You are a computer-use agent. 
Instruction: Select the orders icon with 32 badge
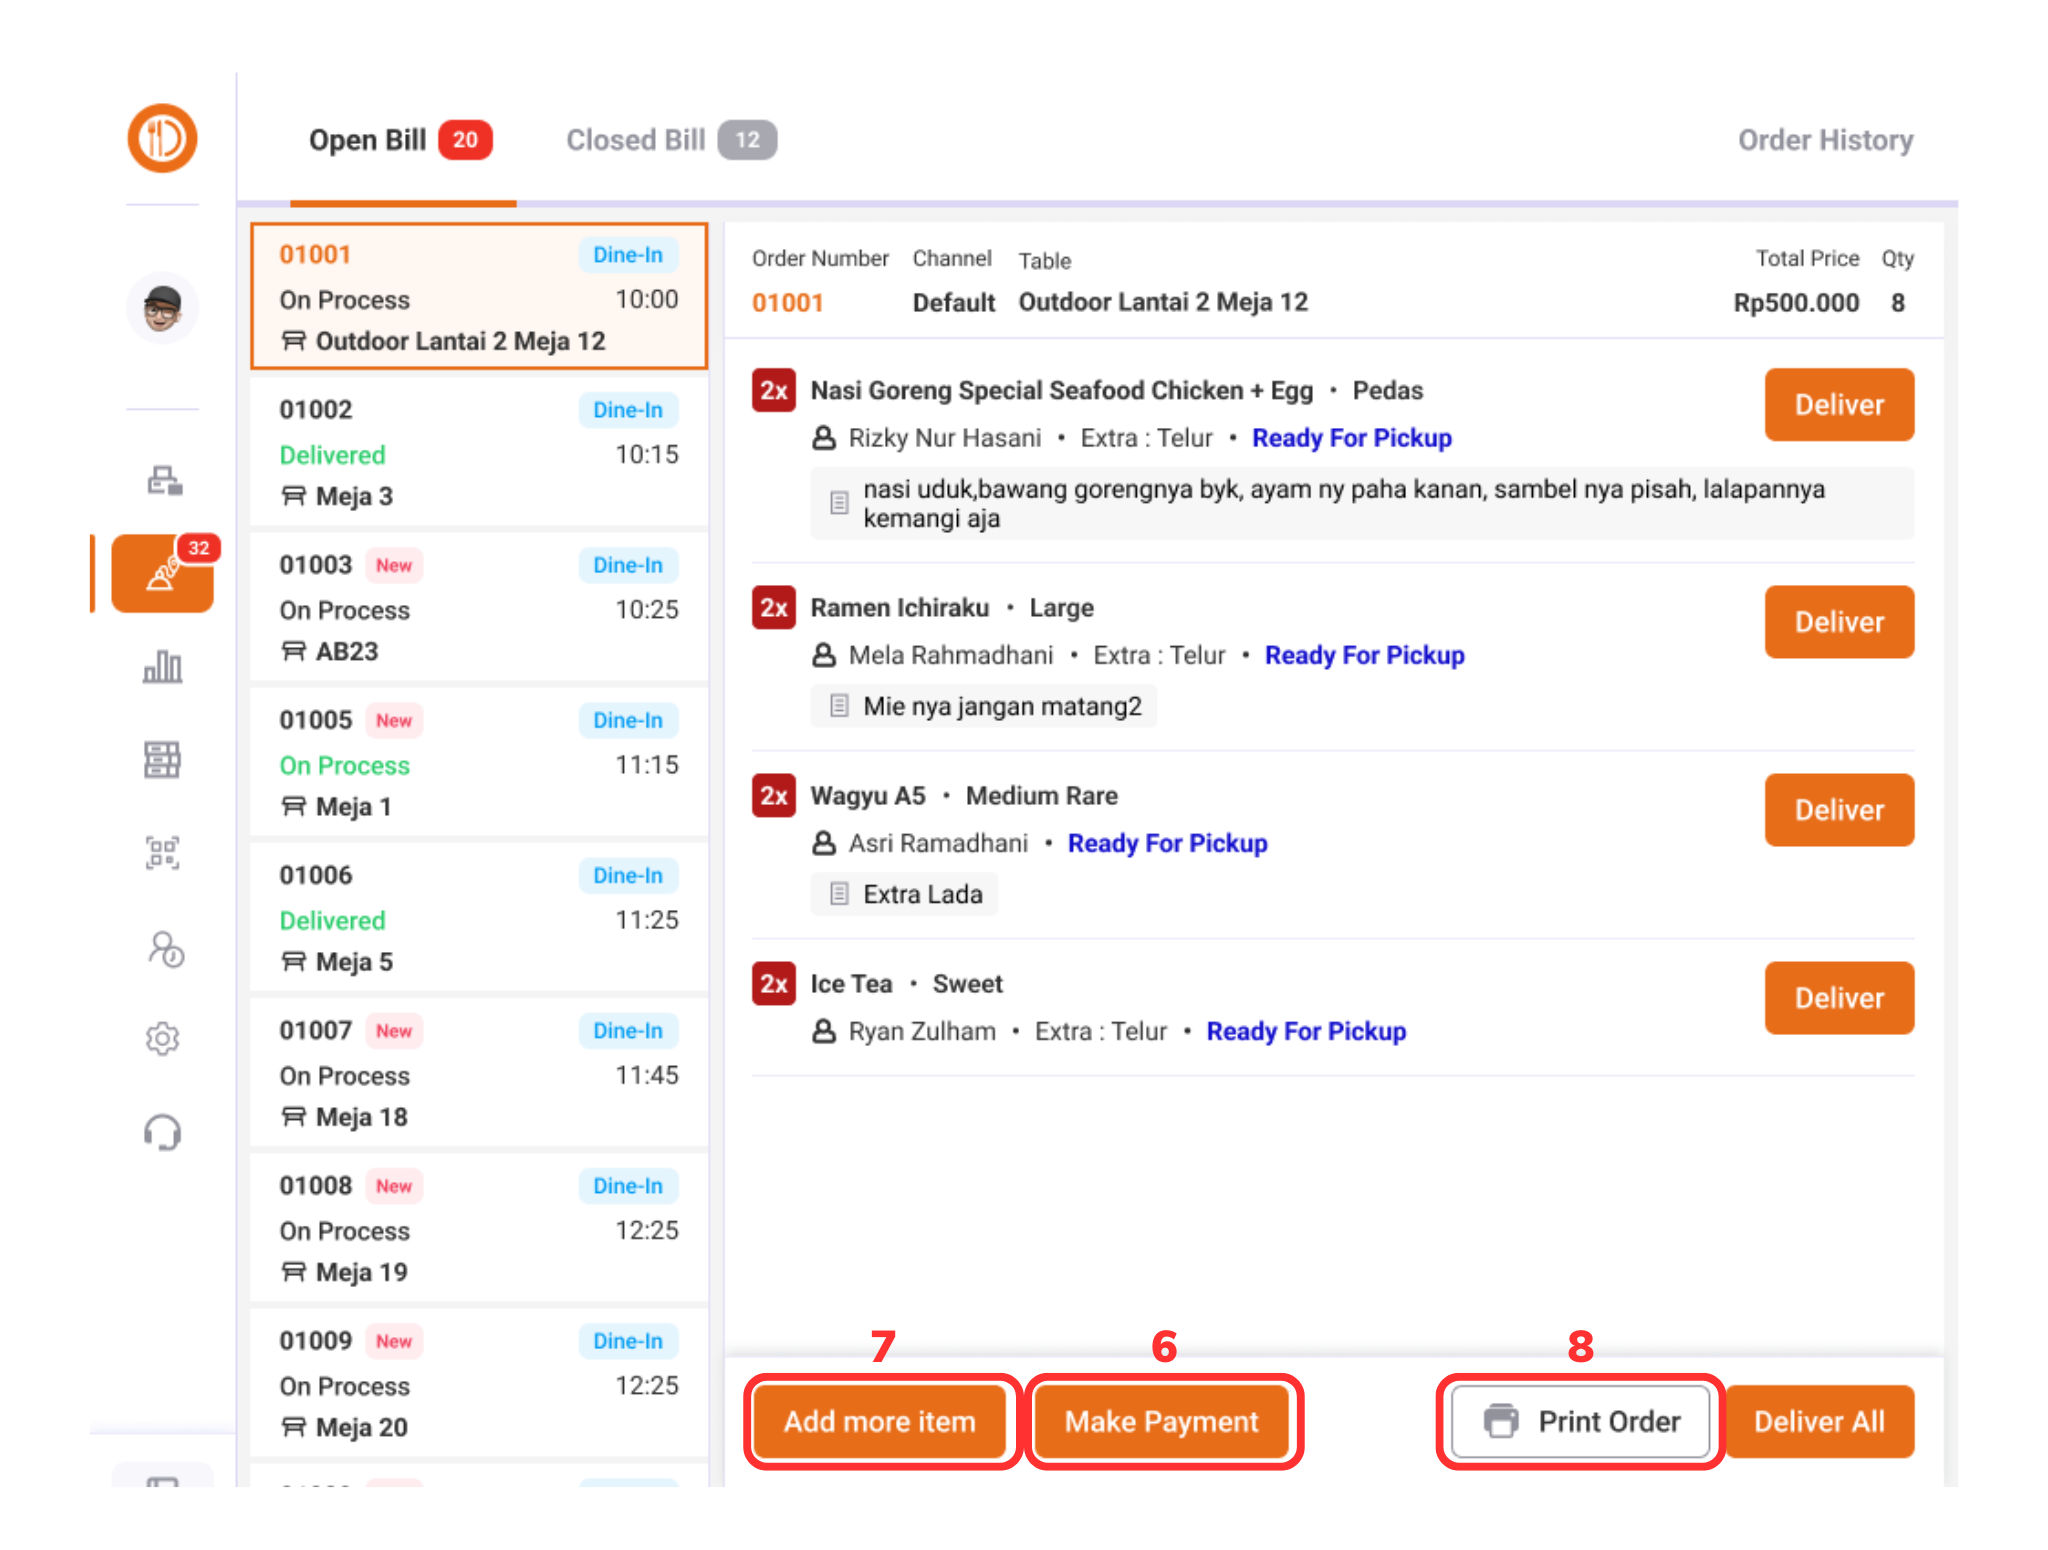[162, 573]
